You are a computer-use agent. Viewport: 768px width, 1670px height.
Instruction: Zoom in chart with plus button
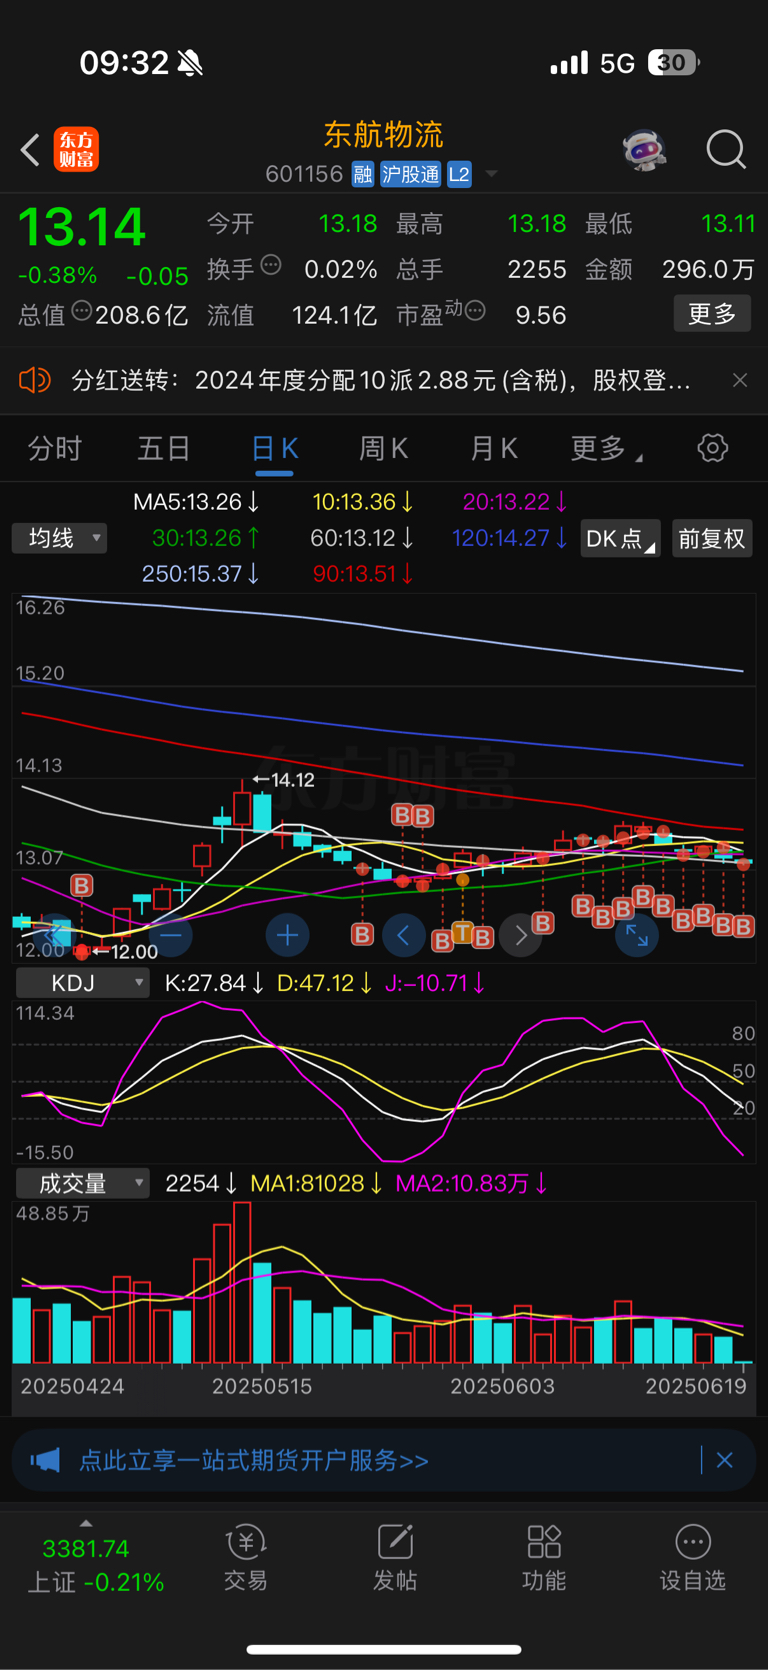[x=287, y=936]
